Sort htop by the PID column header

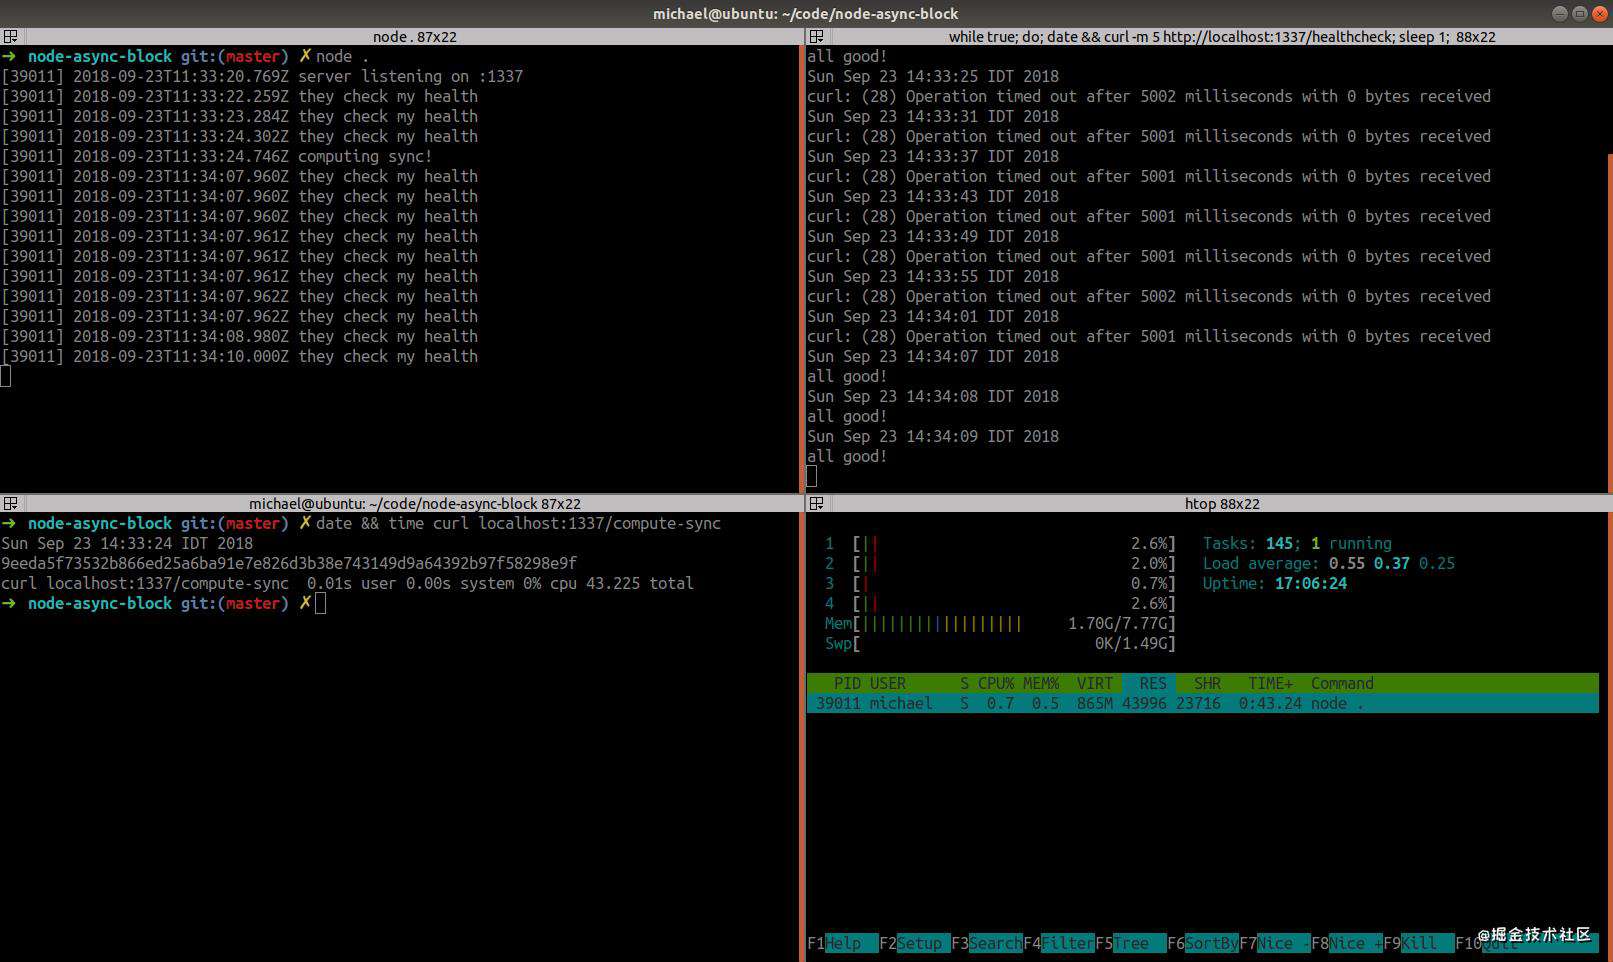pos(847,683)
